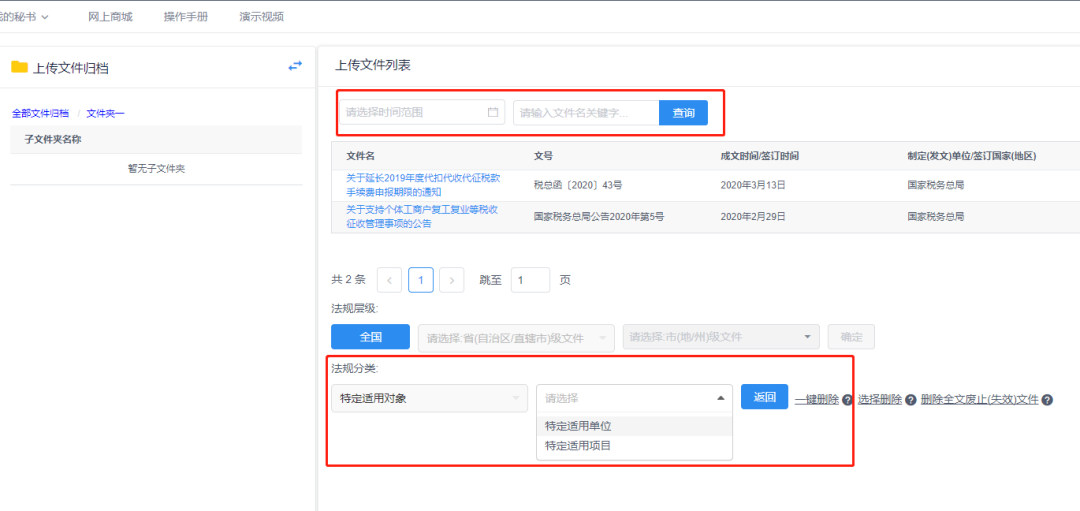This screenshot has height=511, width=1080.
Task: Open 演示视频 menu item
Action: click(261, 17)
